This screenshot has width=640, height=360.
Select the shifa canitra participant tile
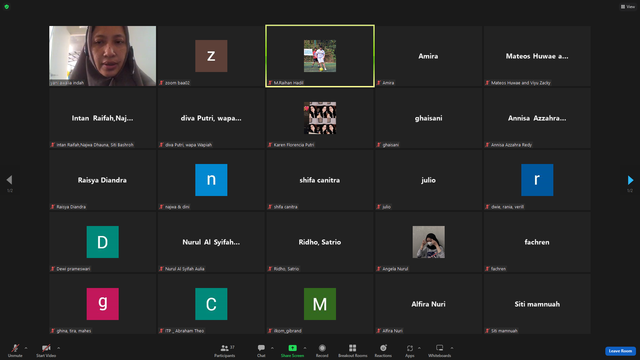tap(320, 180)
